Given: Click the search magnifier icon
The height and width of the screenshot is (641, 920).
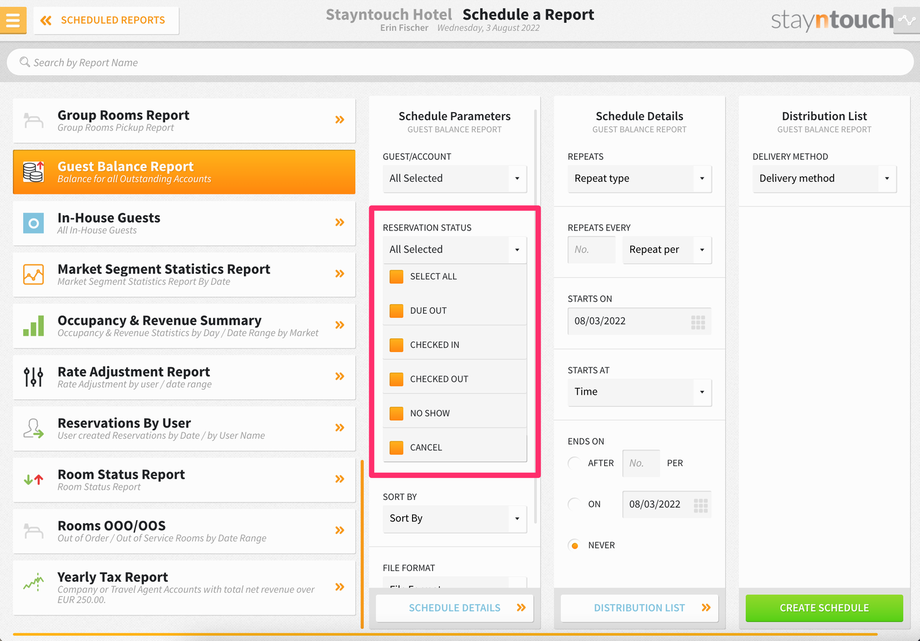Looking at the screenshot, I should (x=25, y=62).
